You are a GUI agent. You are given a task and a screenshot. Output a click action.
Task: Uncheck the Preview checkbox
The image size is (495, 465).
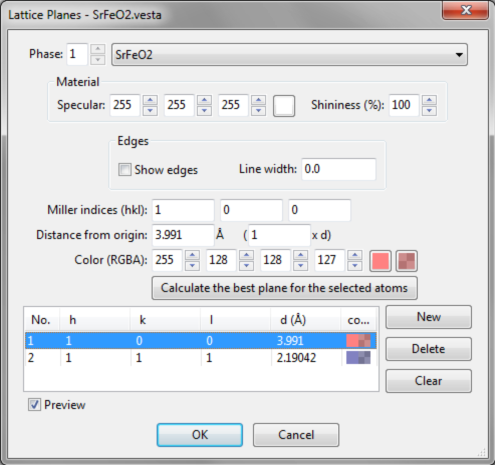pos(34,405)
